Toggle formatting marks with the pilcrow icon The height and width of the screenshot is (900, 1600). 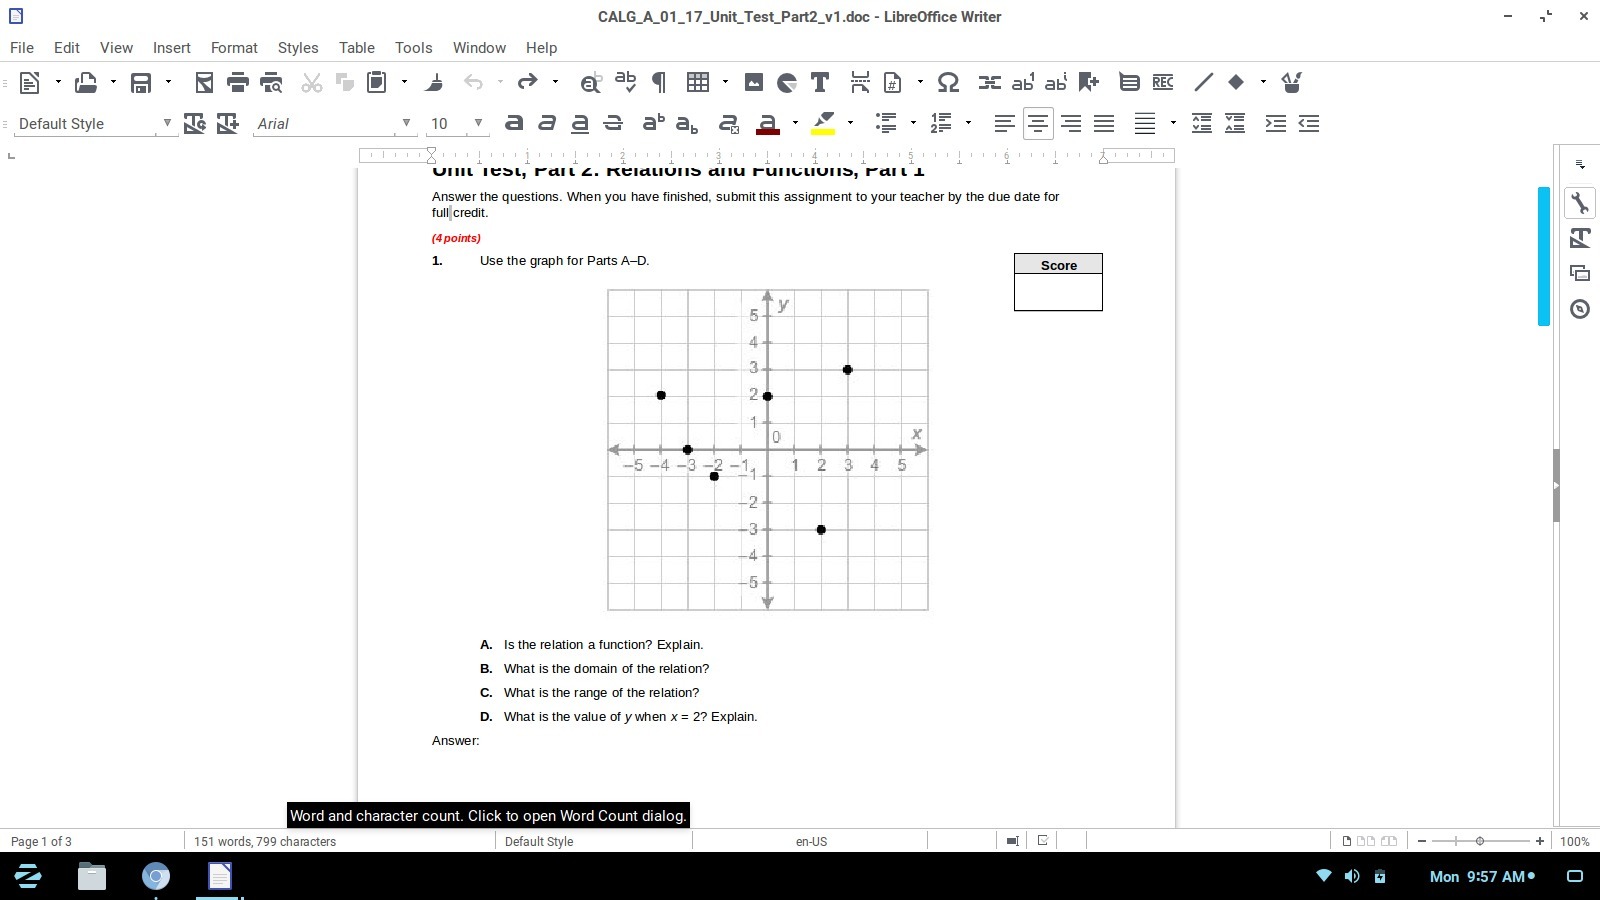658,83
